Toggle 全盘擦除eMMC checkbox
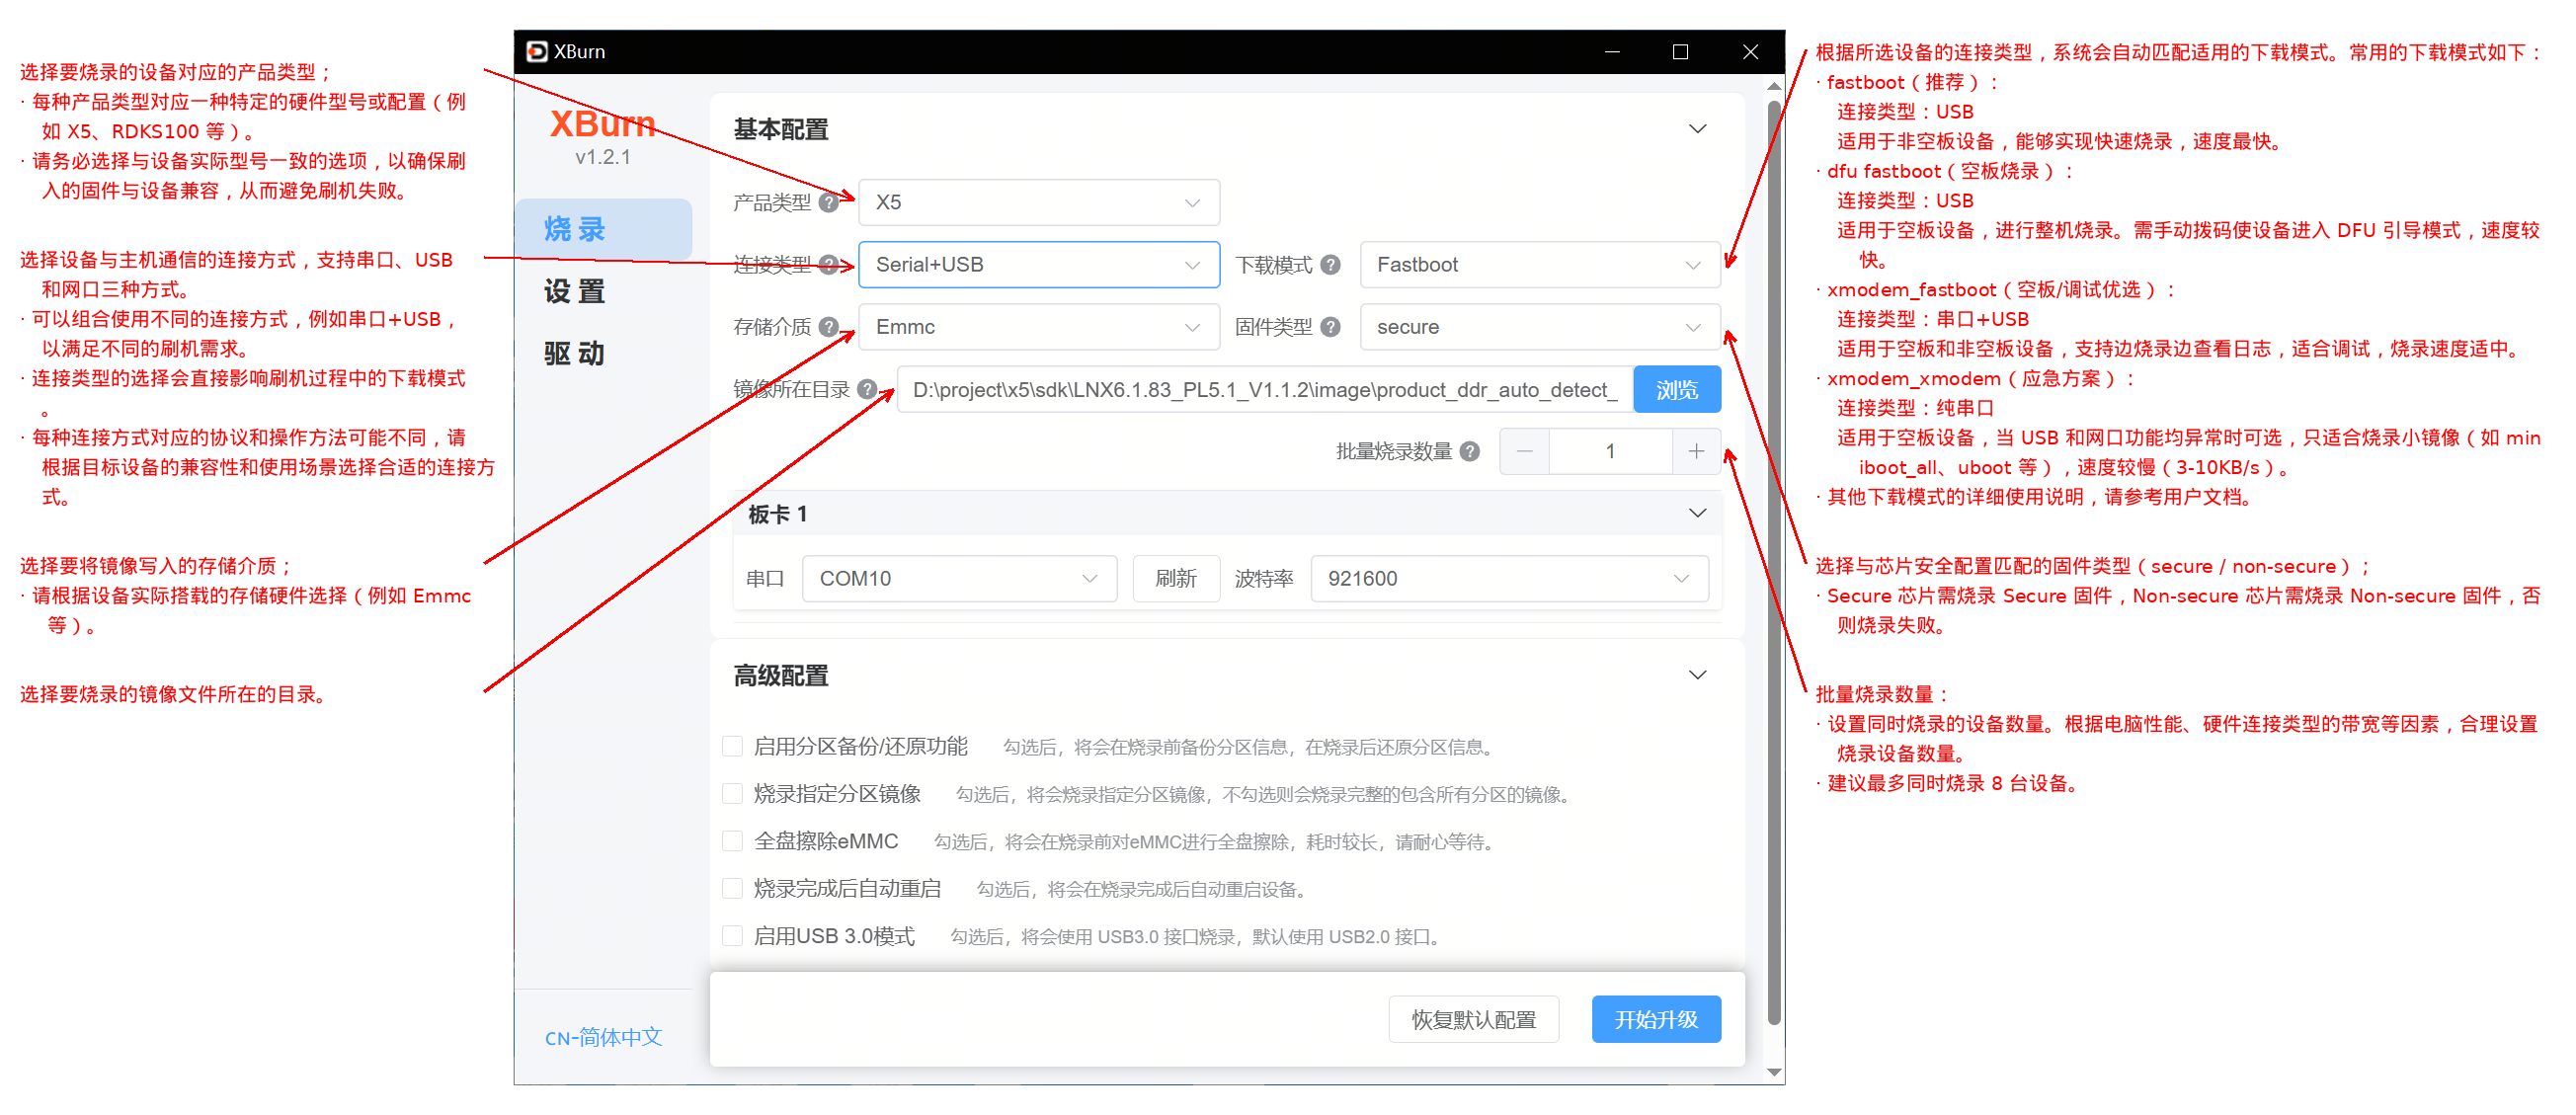 (x=732, y=841)
